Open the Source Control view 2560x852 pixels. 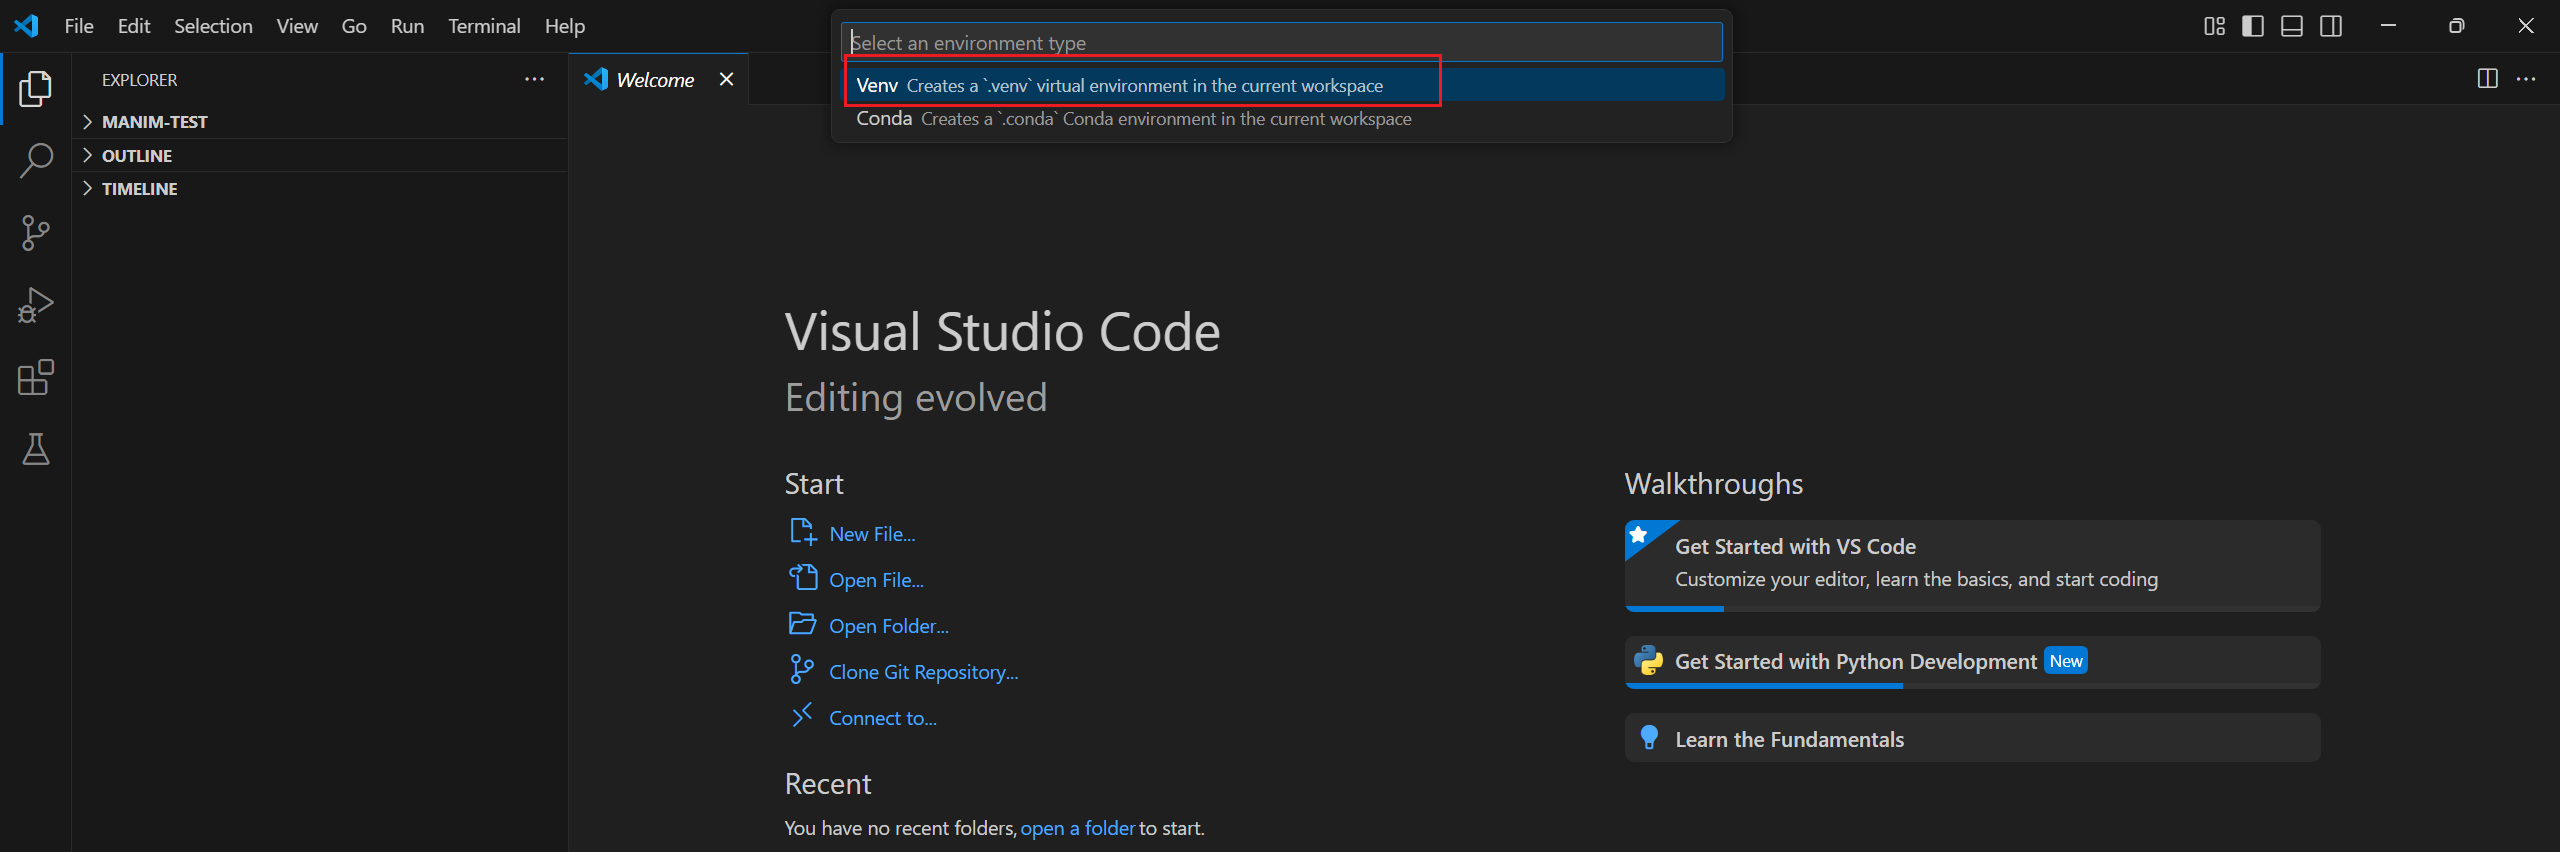(x=35, y=233)
